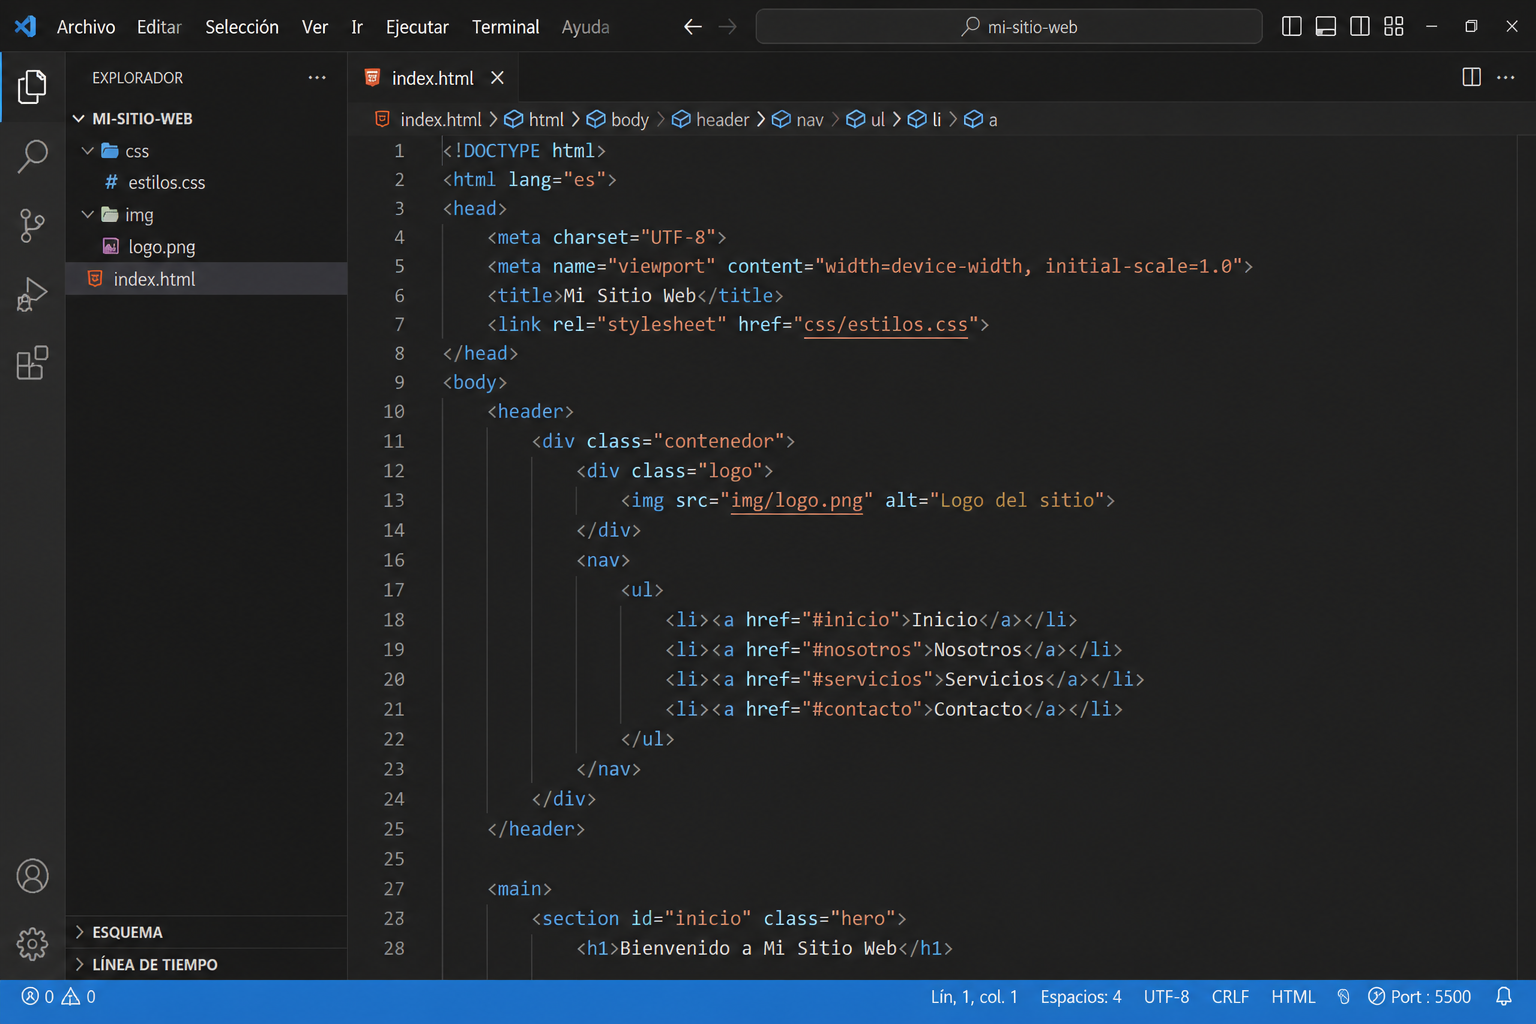The width and height of the screenshot is (1536, 1024).
Task: Change line ending via CRLF
Action: coord(1230,997)
